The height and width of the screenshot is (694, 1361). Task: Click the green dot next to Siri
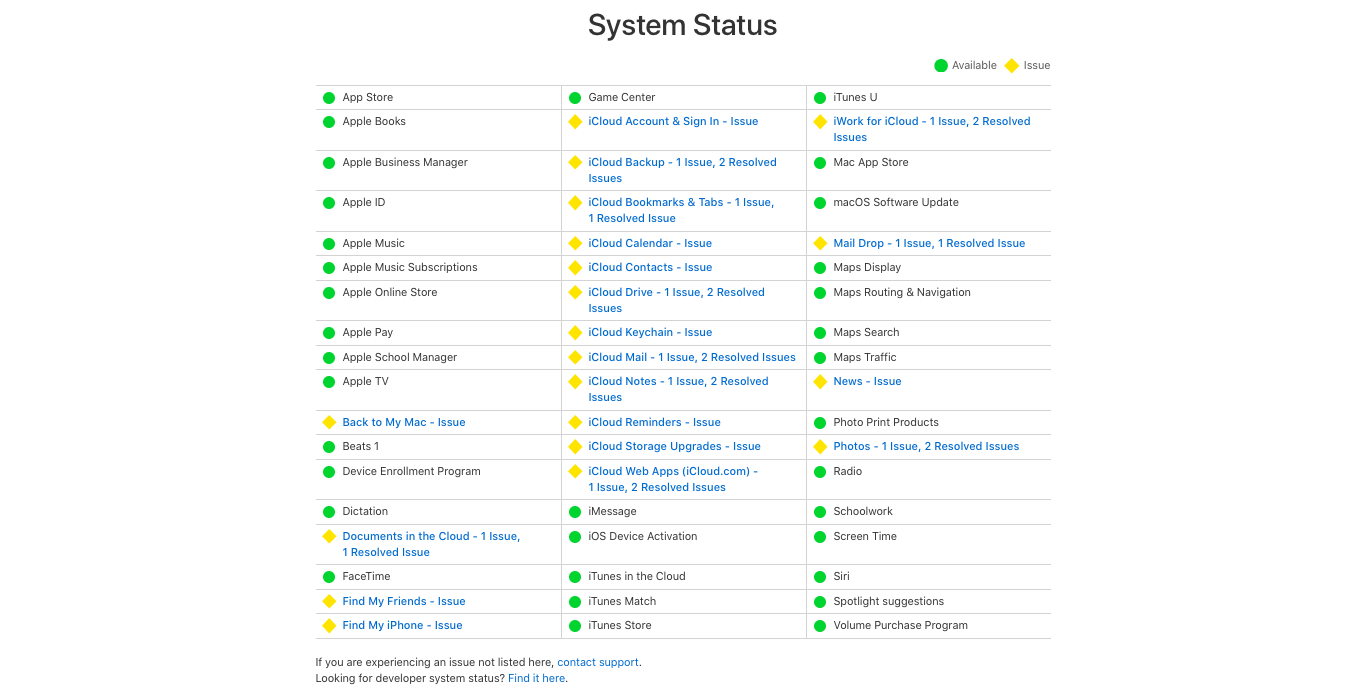tap(820, 576)
